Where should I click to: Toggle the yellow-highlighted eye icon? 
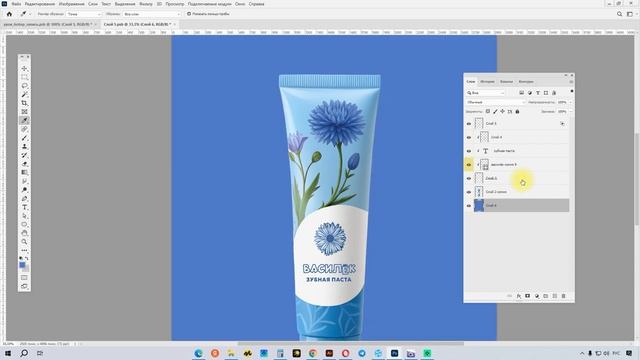pyautogui.click(x=469, y=164)
